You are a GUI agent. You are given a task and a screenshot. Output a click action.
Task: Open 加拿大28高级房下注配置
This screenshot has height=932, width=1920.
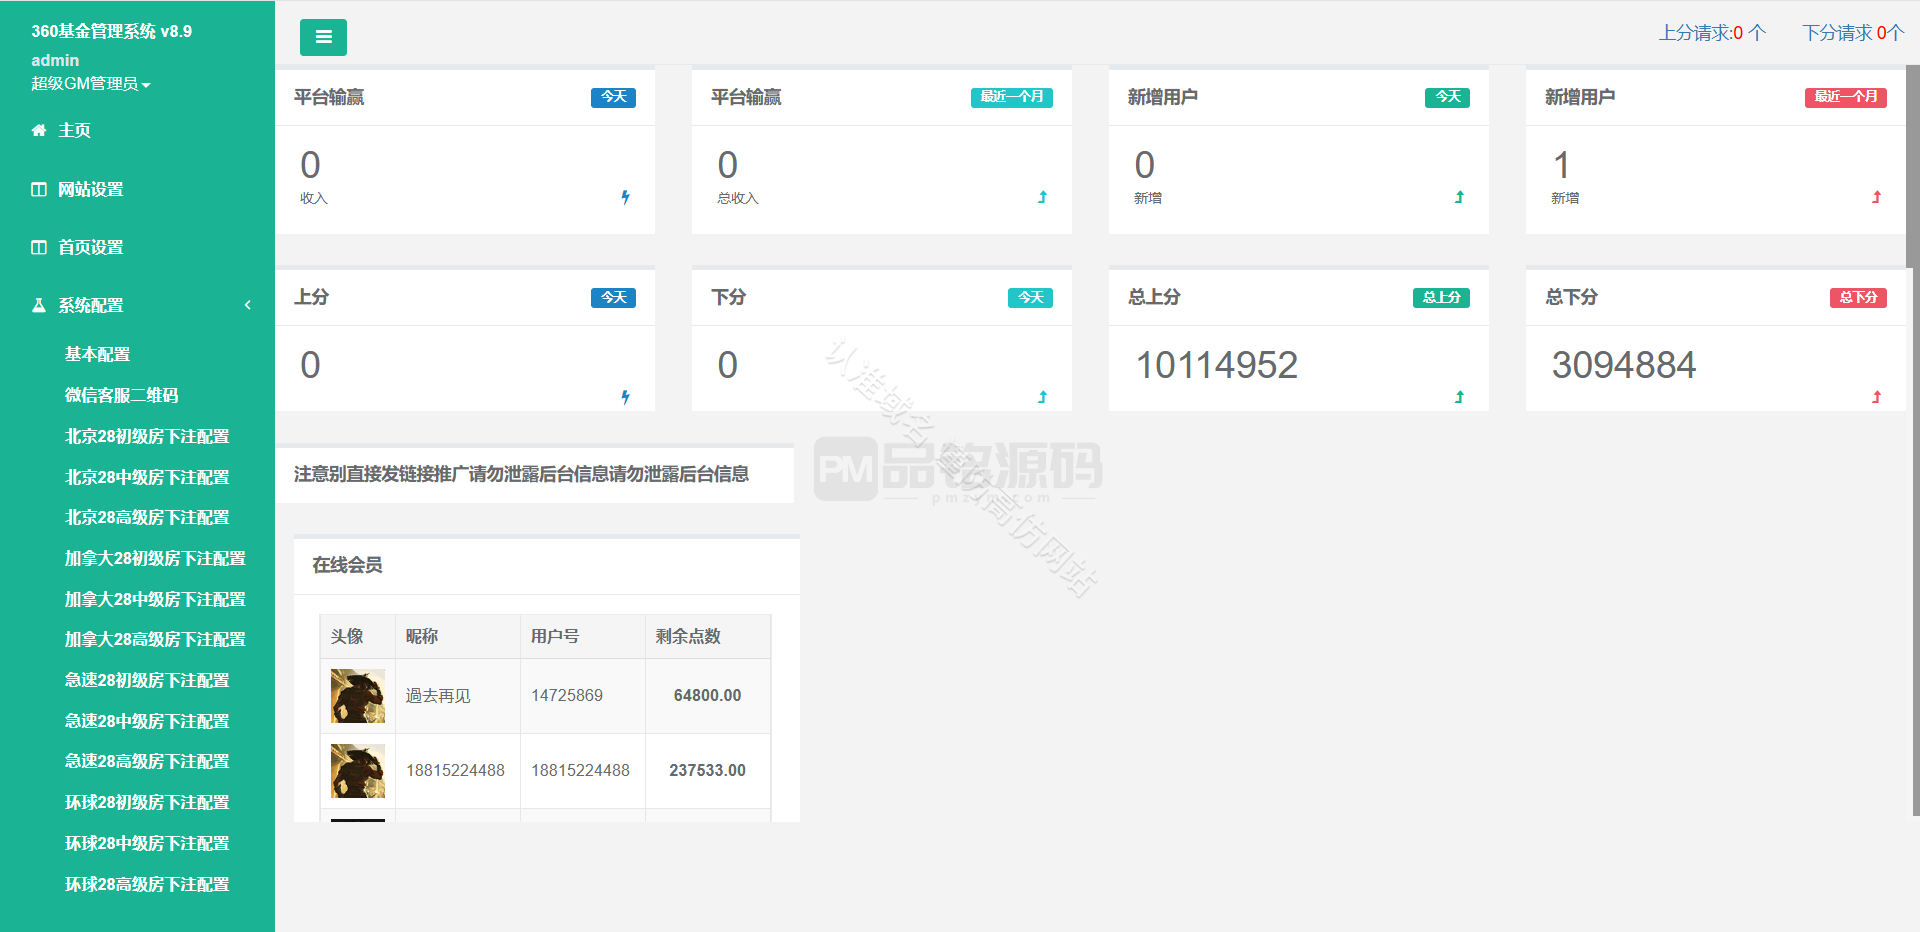[155, 639]
